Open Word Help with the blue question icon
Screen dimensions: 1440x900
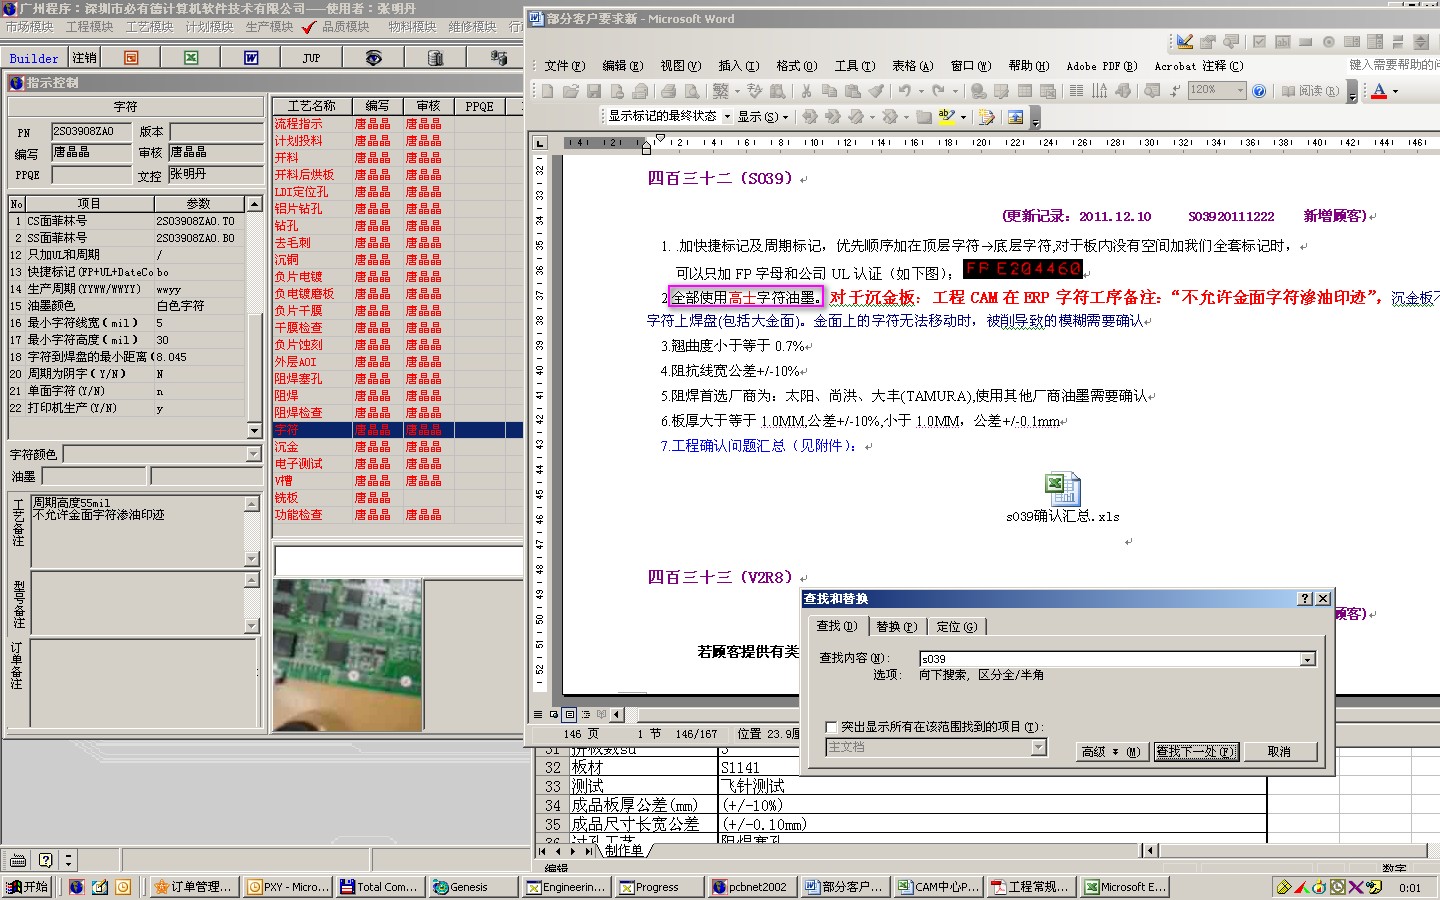click(x=1258, y=91)
